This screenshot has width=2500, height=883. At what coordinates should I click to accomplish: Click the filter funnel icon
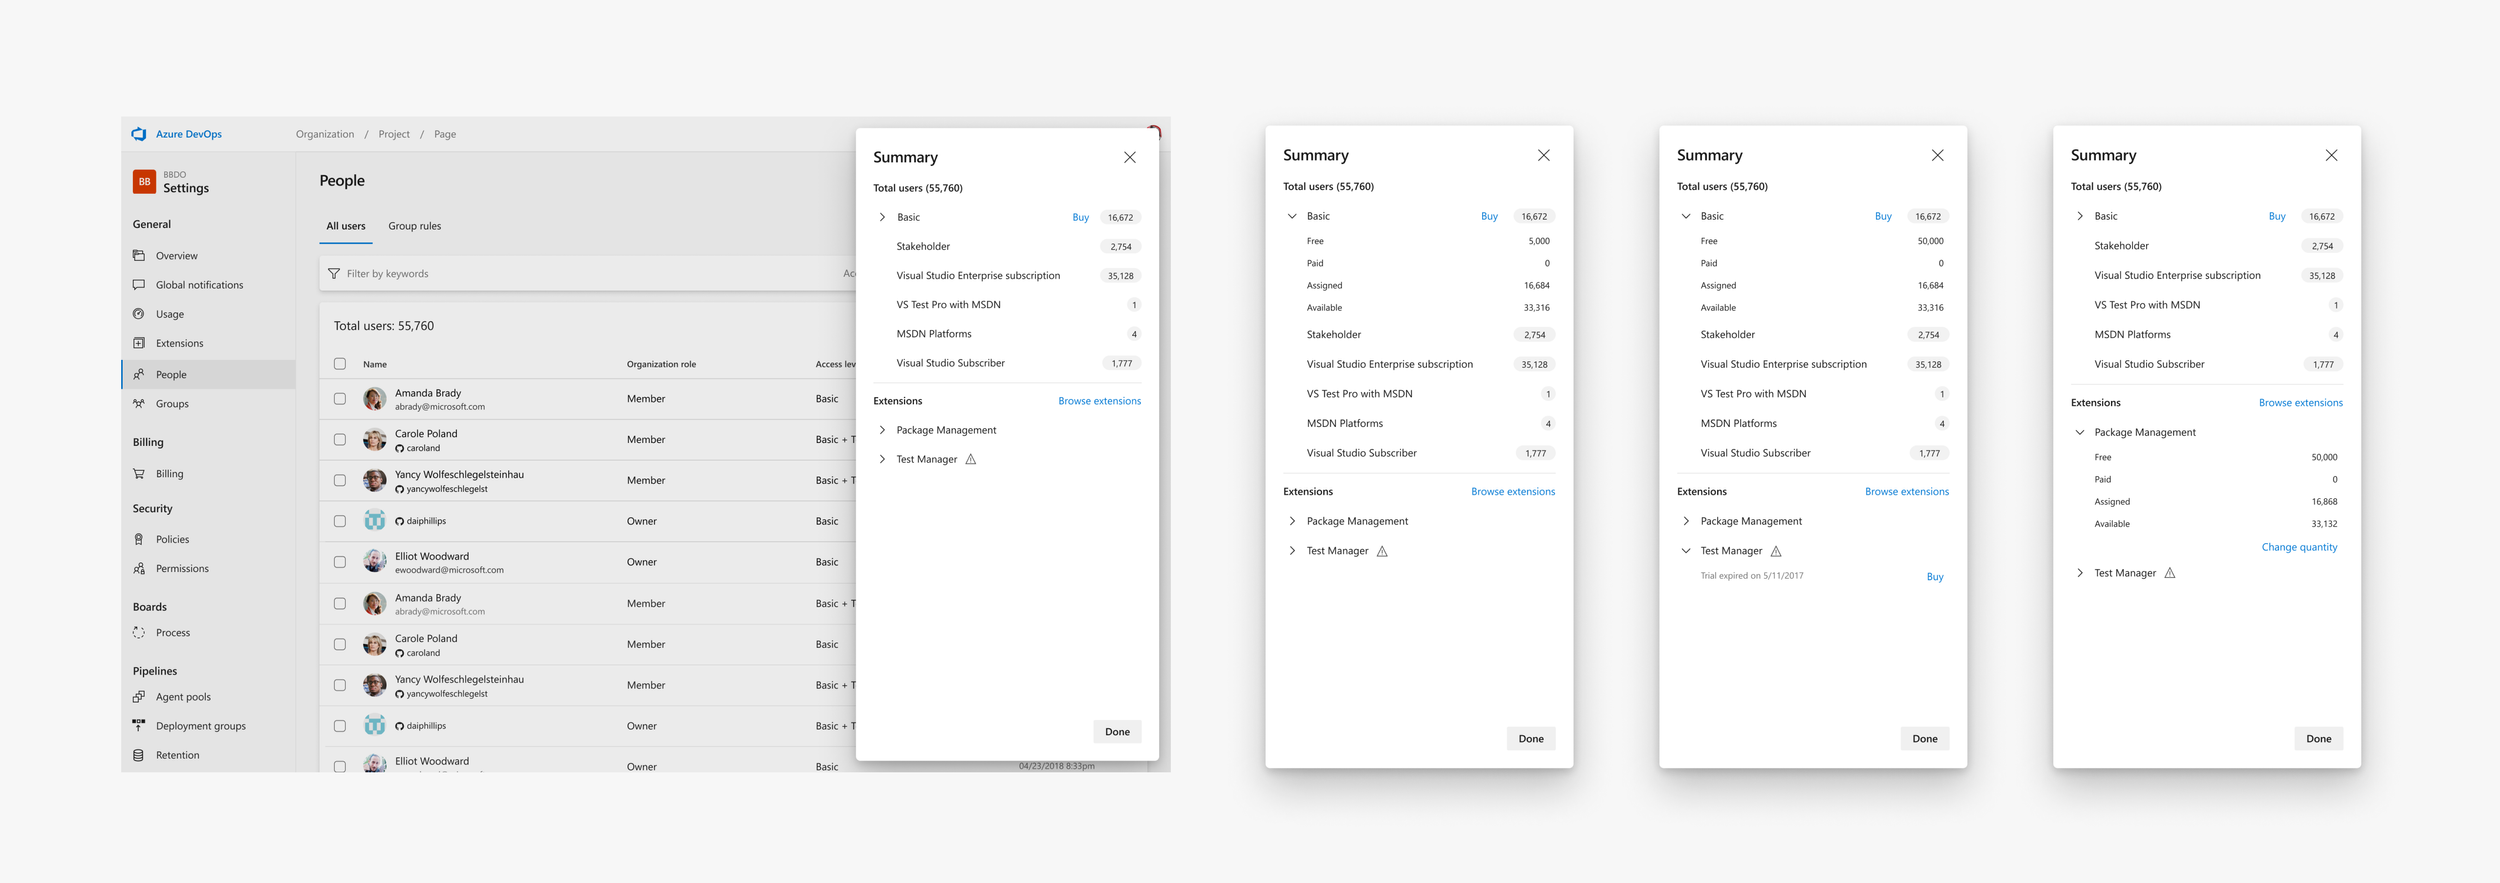click(x=334, y=274)
